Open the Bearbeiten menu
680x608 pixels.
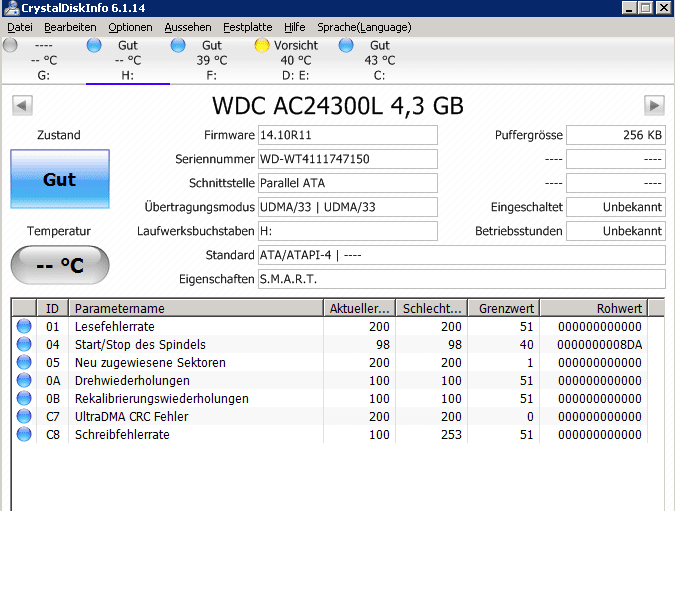pos(70,27)
